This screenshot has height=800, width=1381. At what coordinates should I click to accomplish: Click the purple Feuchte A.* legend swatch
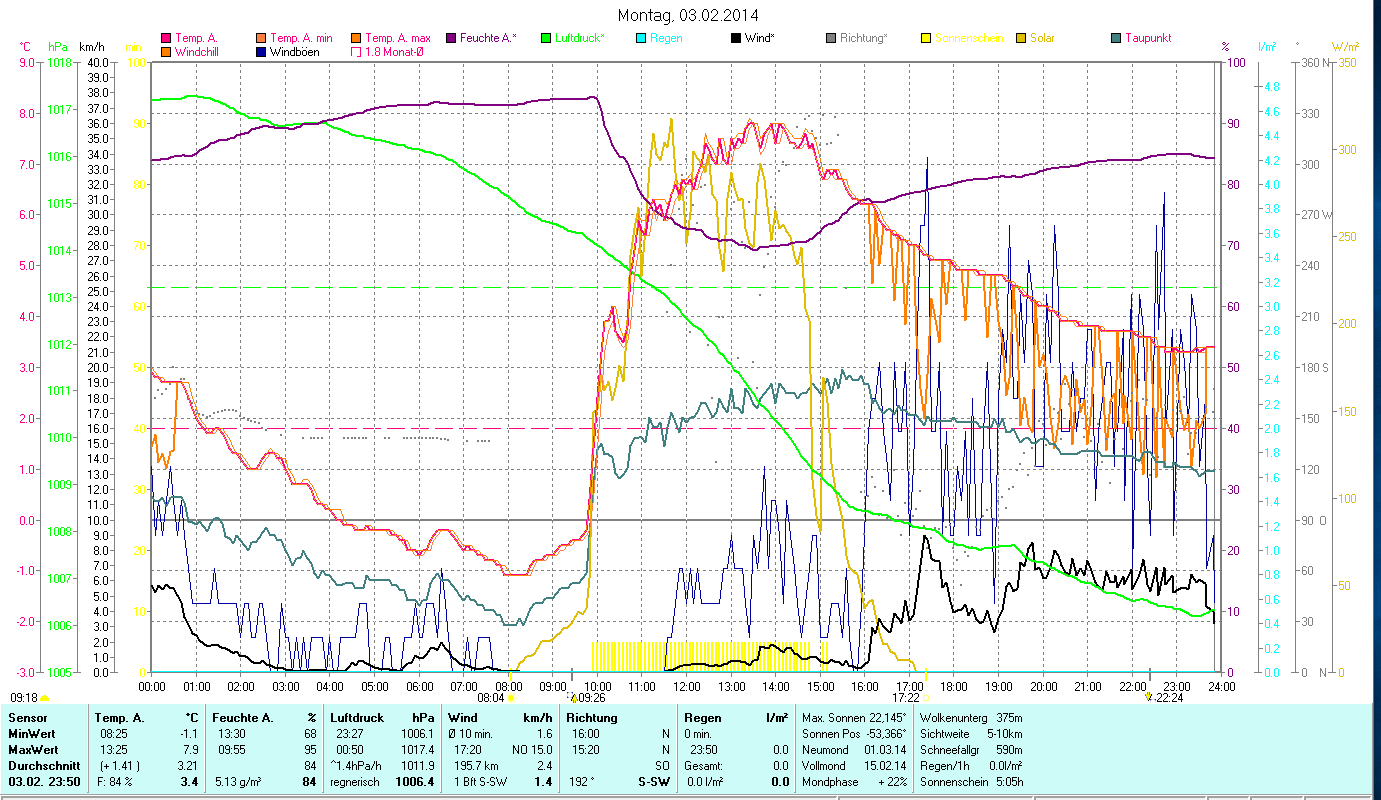450,38
